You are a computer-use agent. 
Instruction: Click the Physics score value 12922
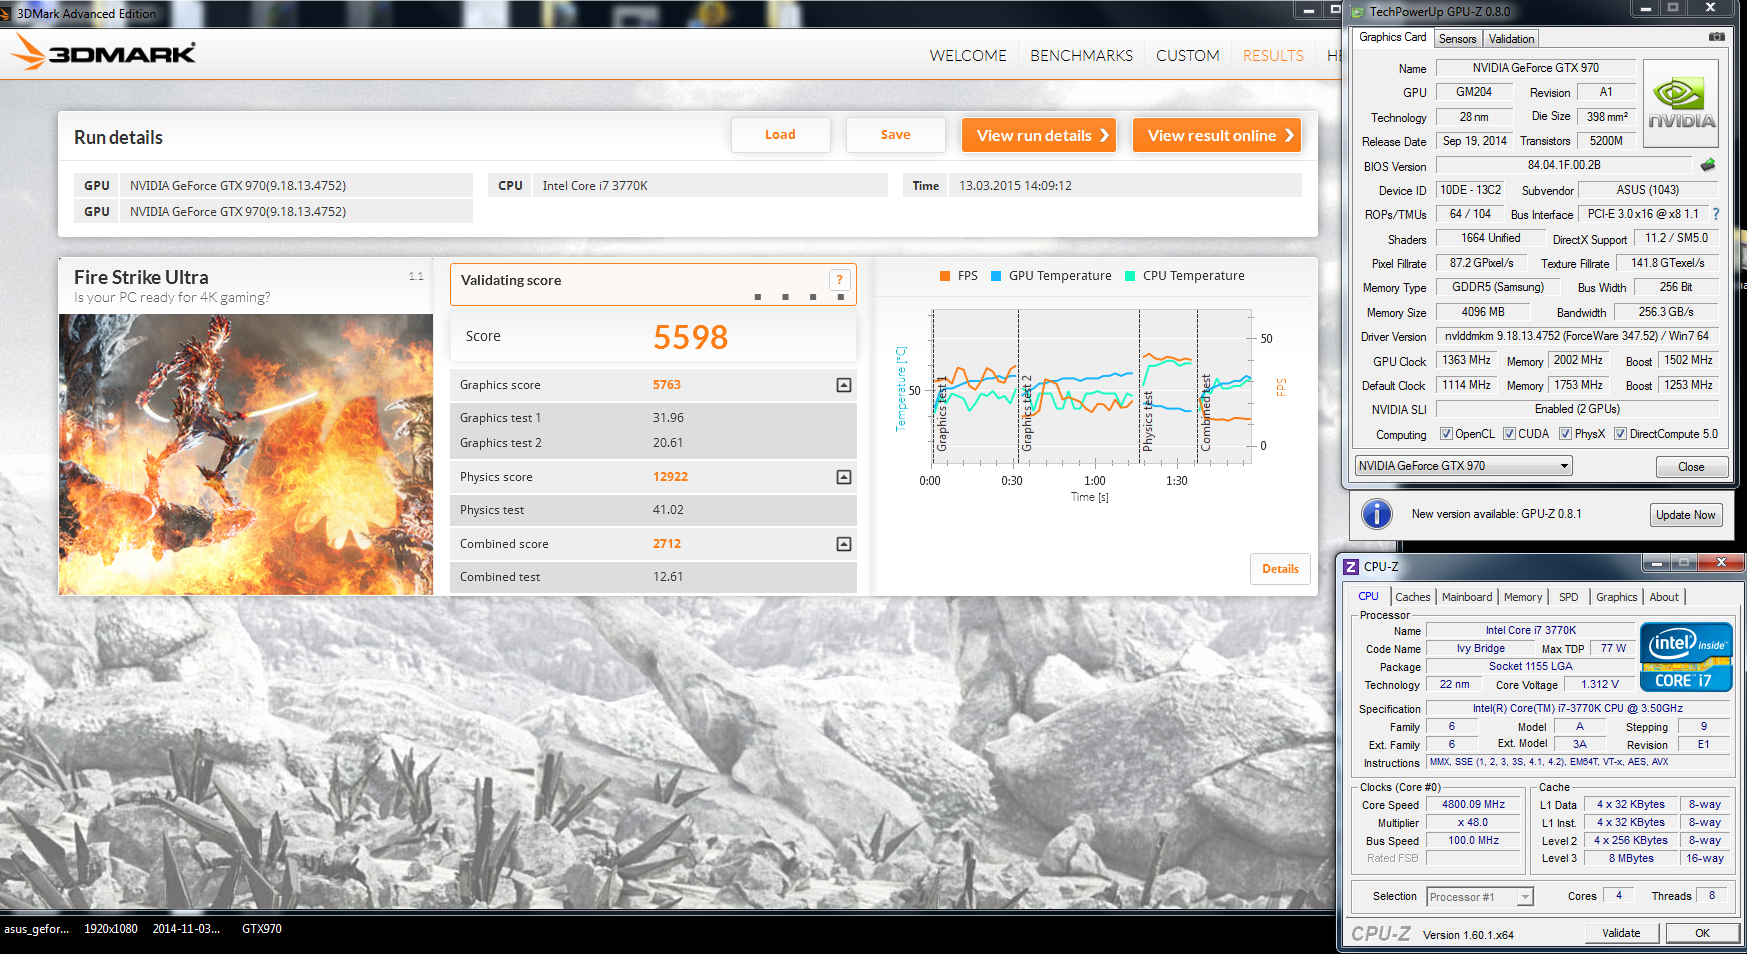670,477
